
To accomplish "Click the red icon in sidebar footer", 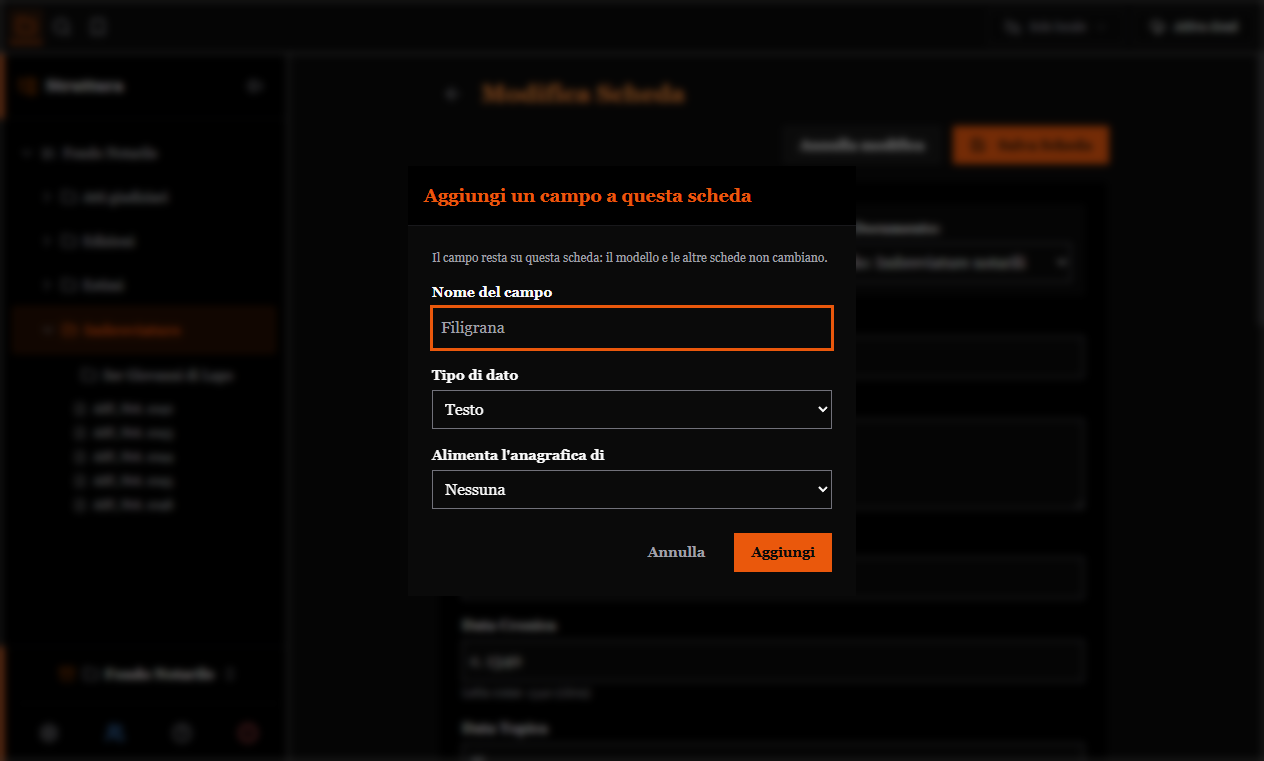I will pyautogui.click(x=248, y=732).
